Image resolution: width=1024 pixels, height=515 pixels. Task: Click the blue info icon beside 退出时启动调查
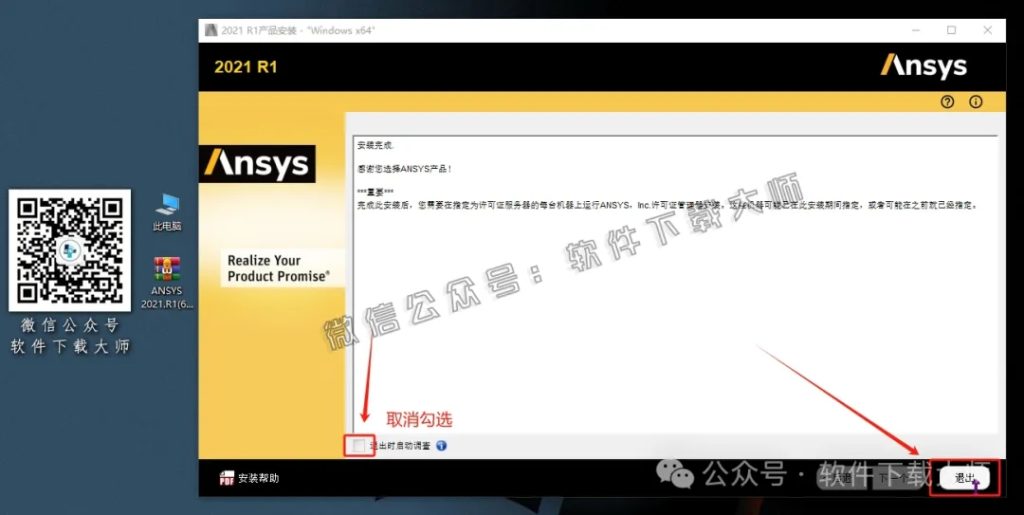pyautogui.click(x=441, y=446)
